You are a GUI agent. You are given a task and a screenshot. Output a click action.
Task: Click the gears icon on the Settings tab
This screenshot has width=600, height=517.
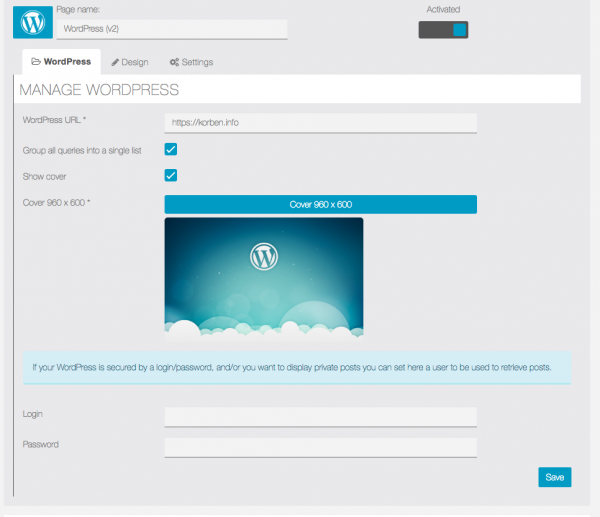coord(174,62)
